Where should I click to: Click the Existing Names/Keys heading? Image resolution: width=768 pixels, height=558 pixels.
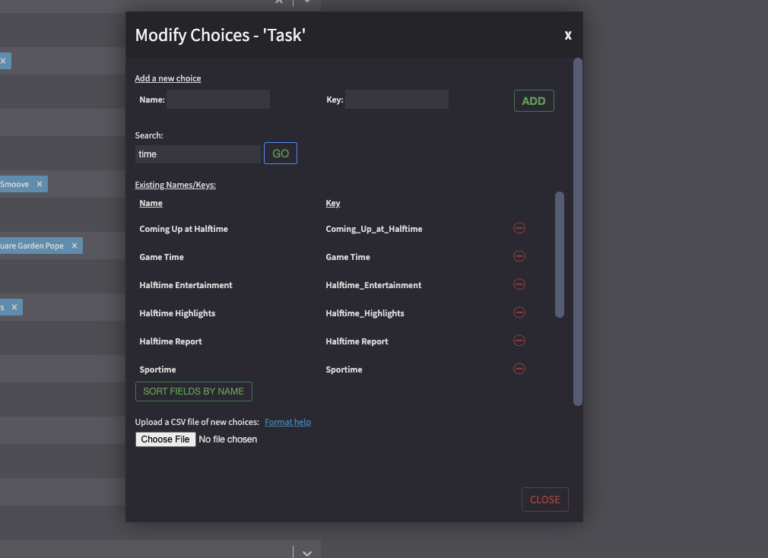pos(175,185)
